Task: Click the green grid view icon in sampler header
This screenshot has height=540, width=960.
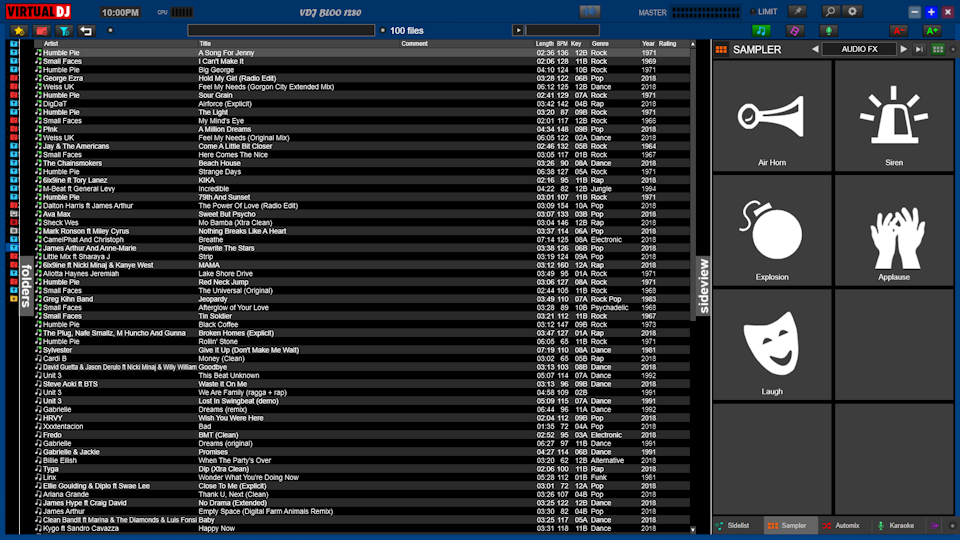Action: tap(937, 50)
